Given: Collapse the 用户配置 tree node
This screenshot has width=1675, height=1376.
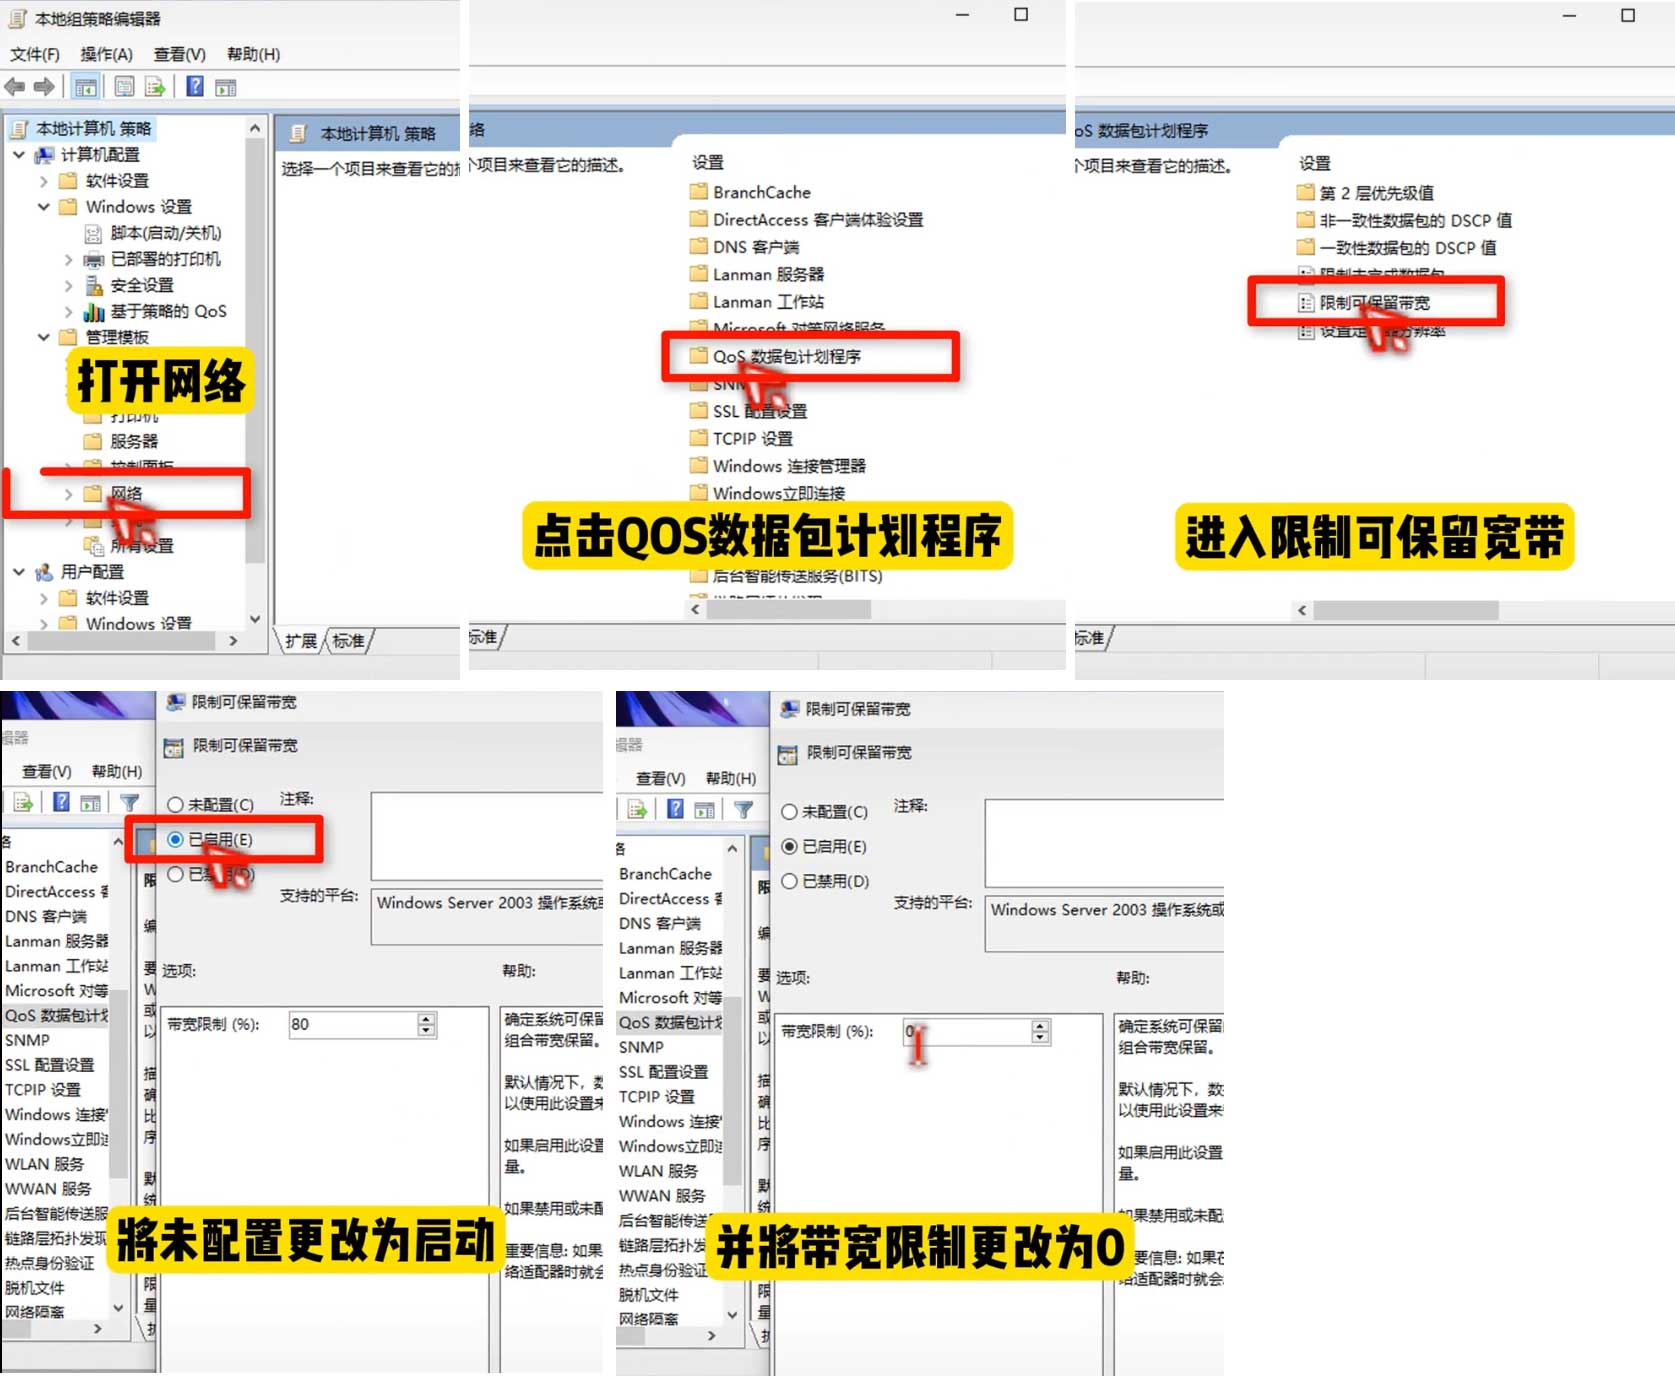Looking at the screenshot, I should click(19, 572).
